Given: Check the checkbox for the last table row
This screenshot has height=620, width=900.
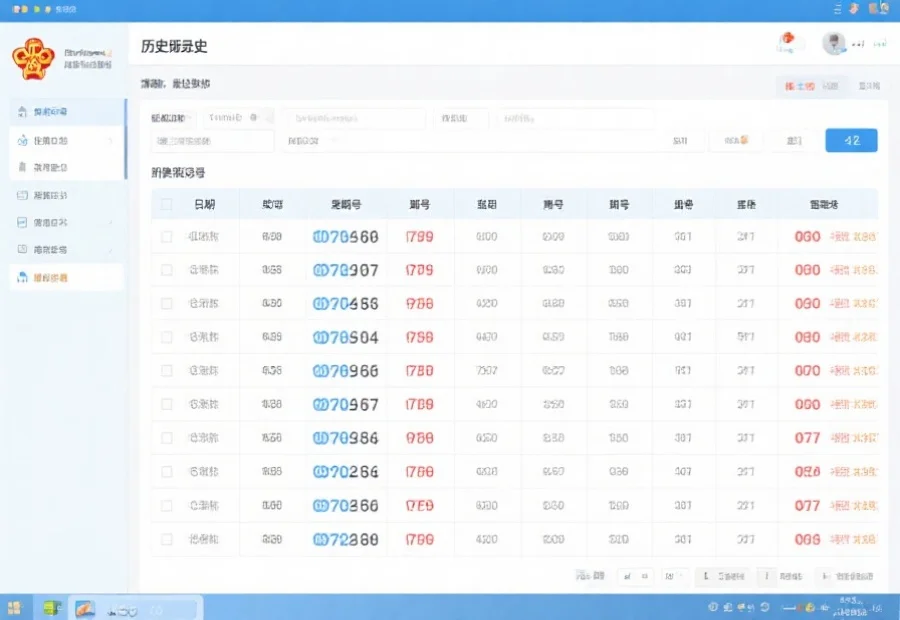Looking at the screenshot, I should (x=167, y=540).
